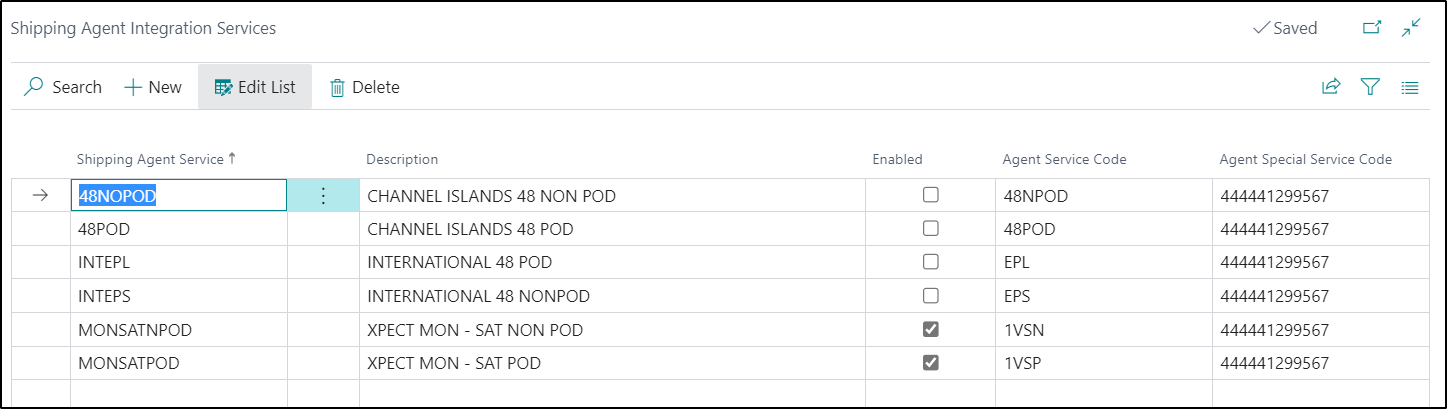
Task: Click the Search magnifier icon
Action: tap(35, 87)
